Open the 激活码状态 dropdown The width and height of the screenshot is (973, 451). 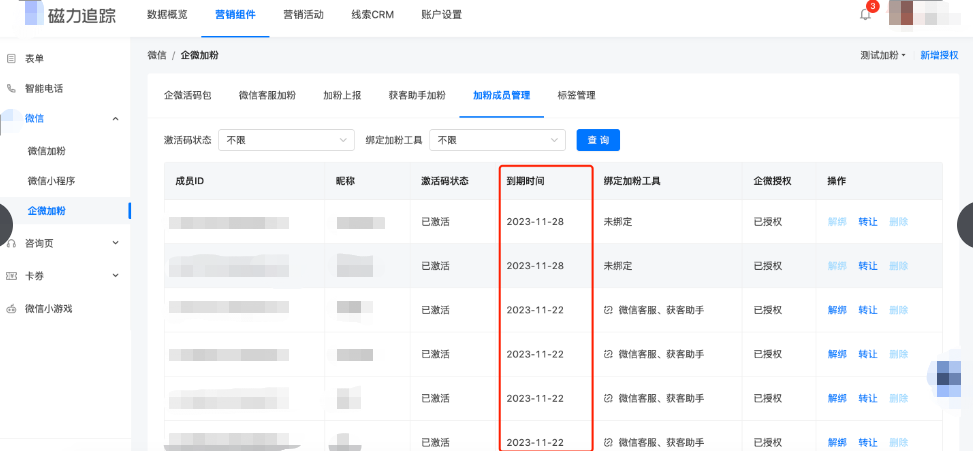point(286,140)
